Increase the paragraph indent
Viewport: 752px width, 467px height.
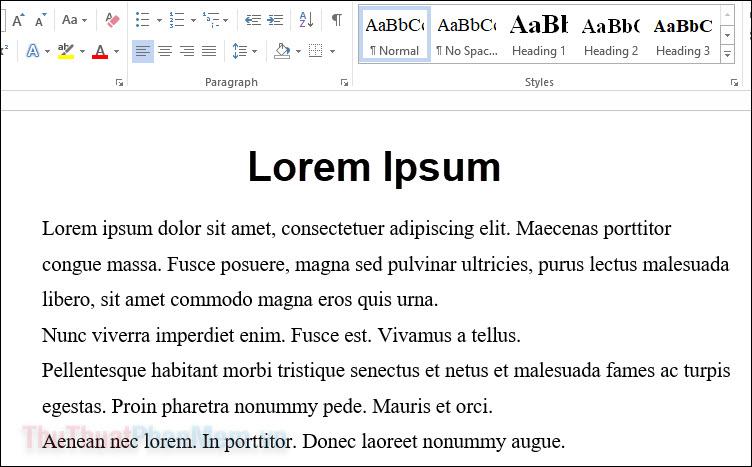point(275,20)
